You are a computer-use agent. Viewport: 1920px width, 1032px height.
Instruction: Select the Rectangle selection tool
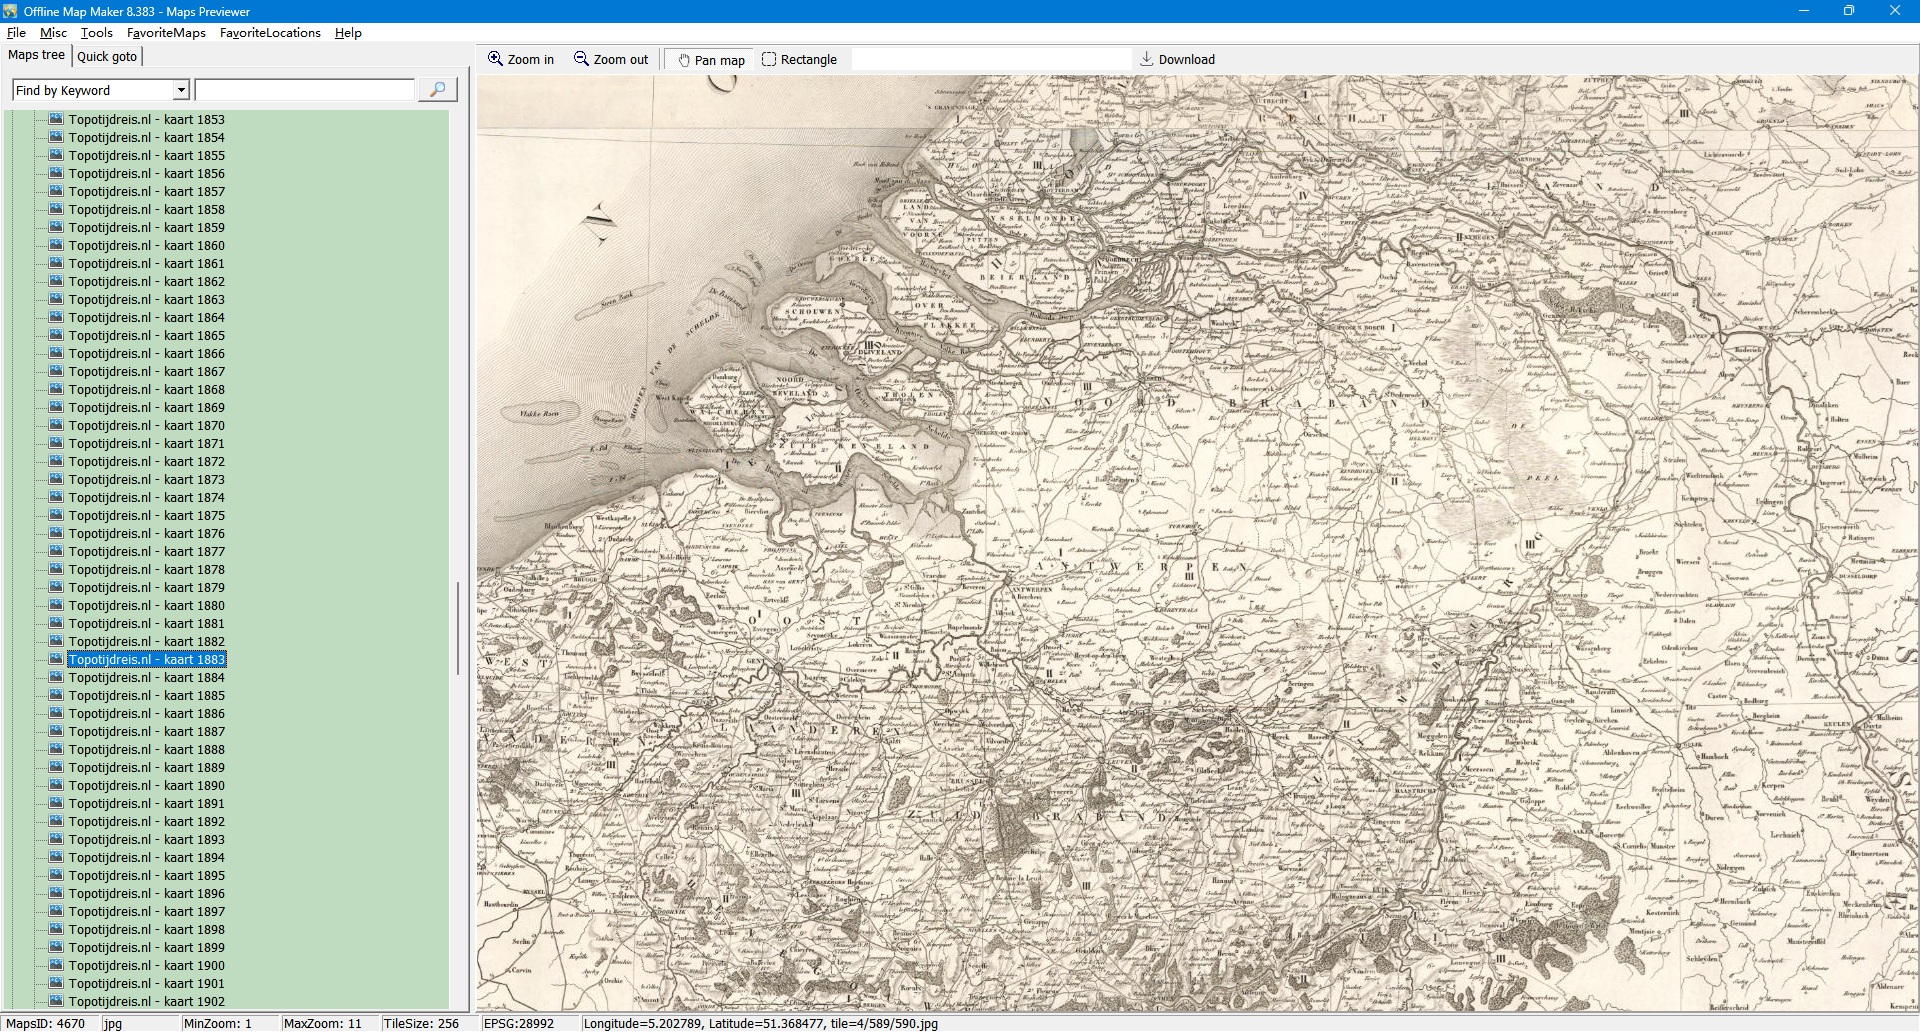799,60
